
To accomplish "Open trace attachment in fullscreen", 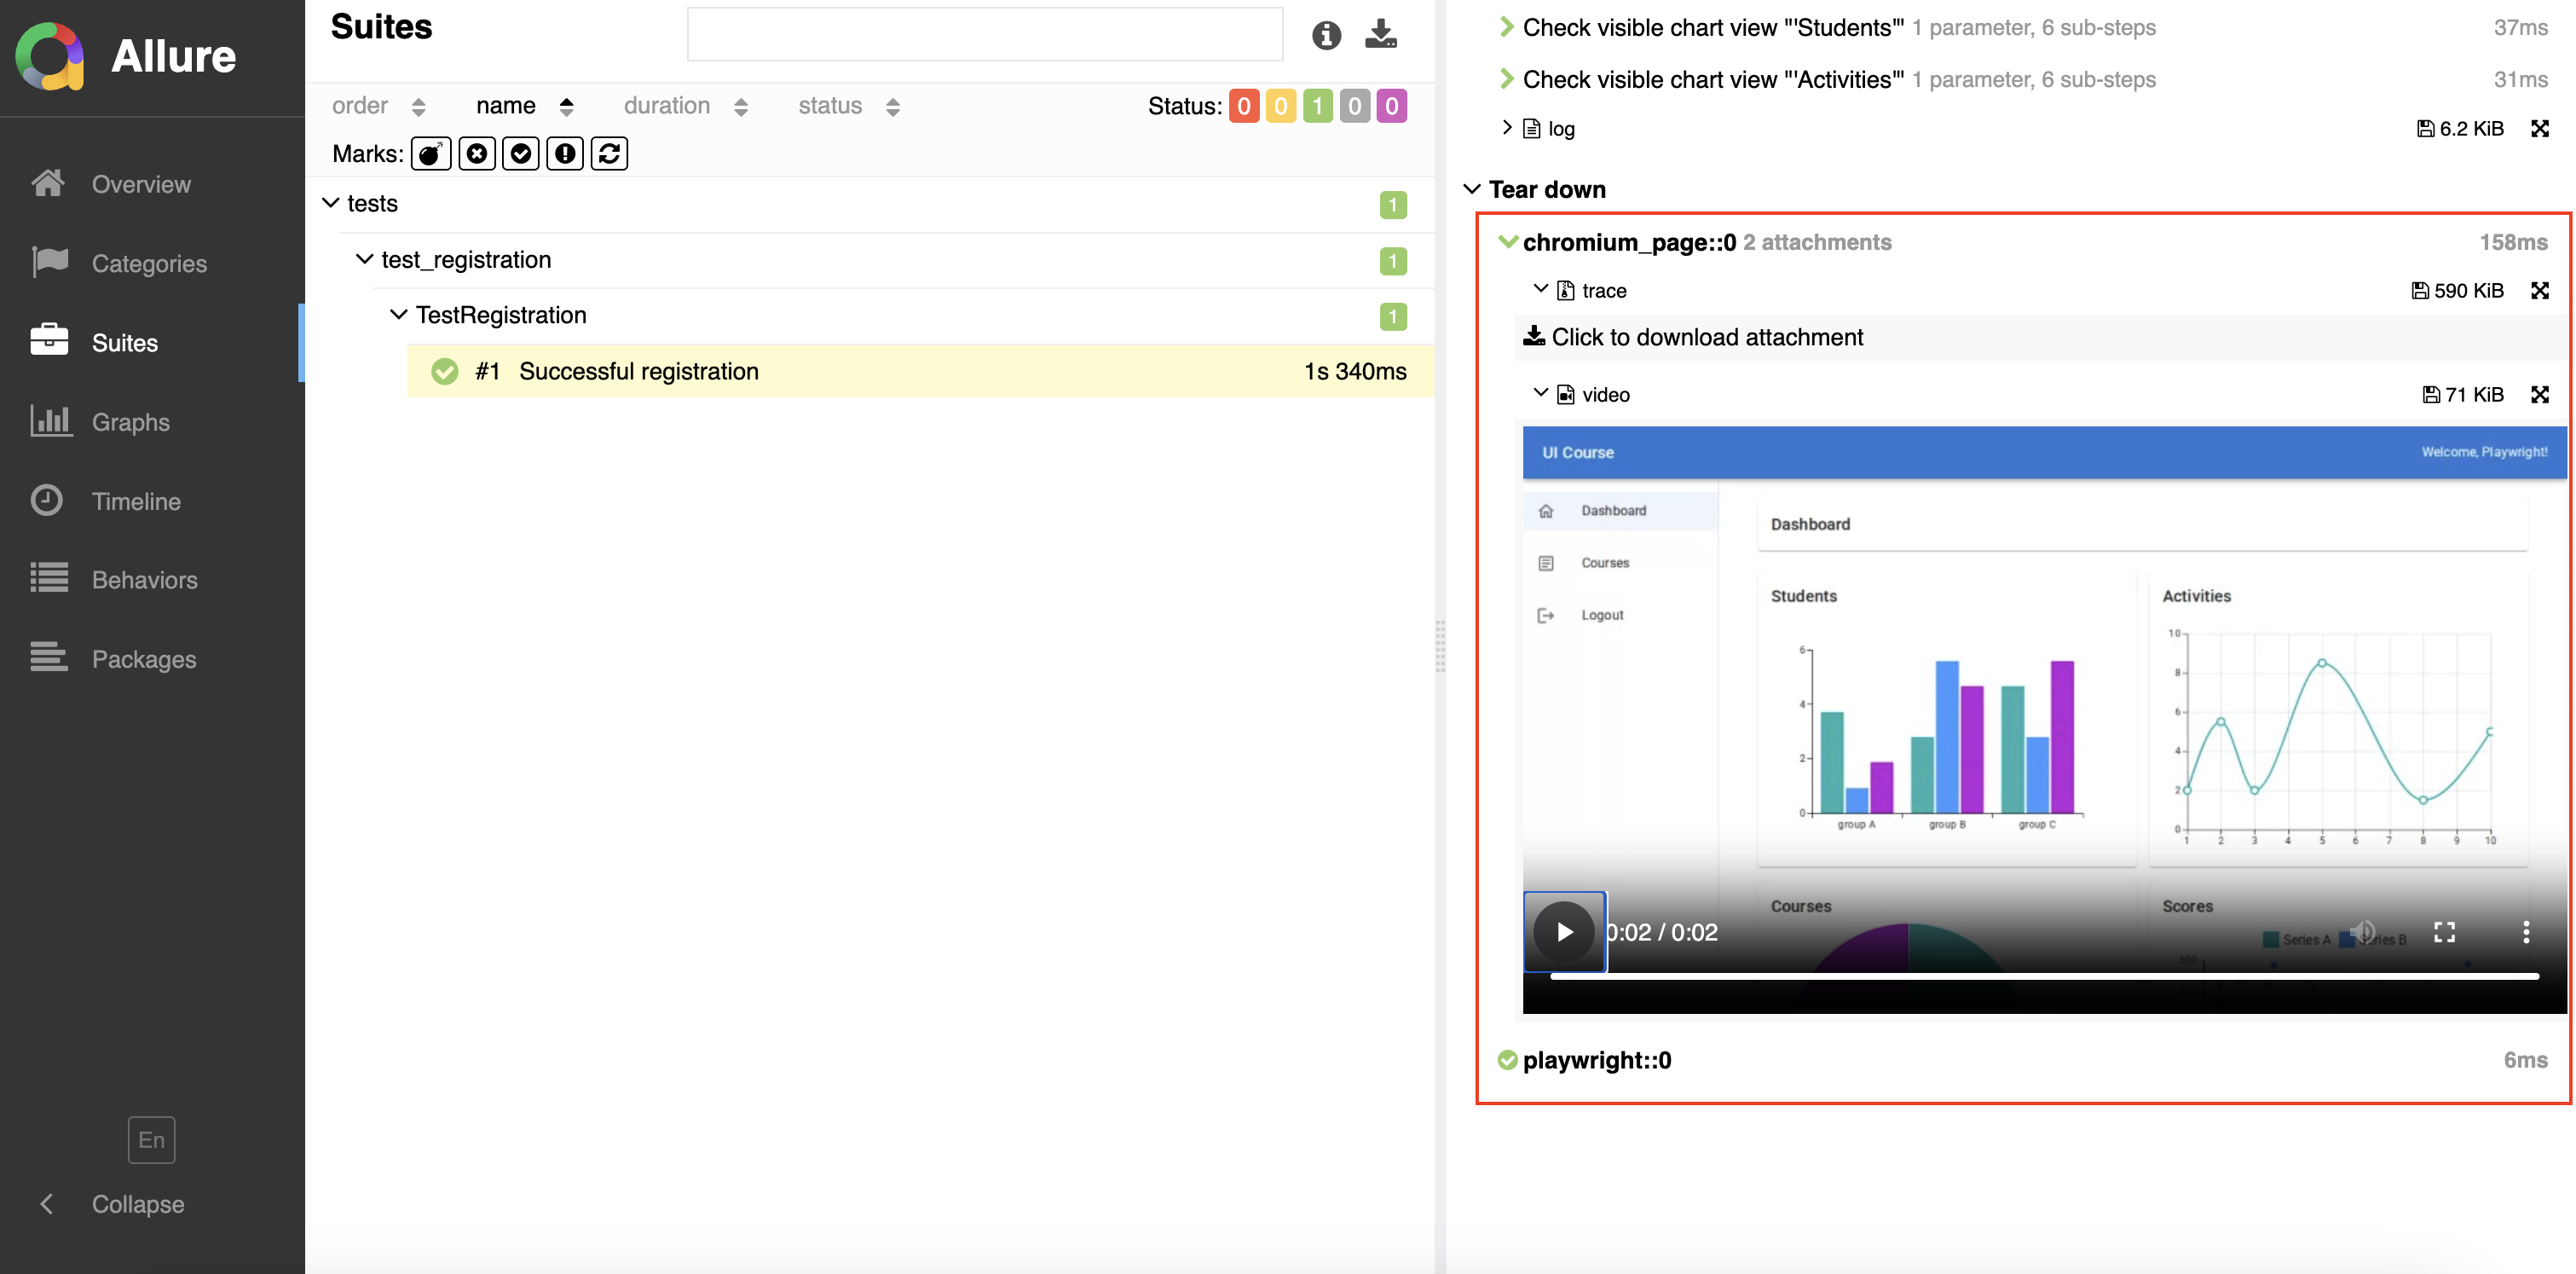I will click(2539, 290).
